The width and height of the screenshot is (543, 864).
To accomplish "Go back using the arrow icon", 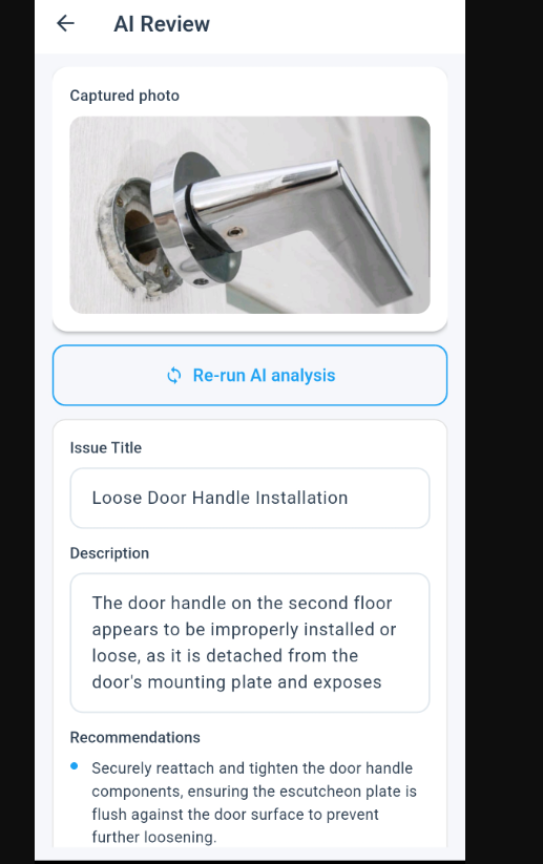I will click(x=66, y=23).
